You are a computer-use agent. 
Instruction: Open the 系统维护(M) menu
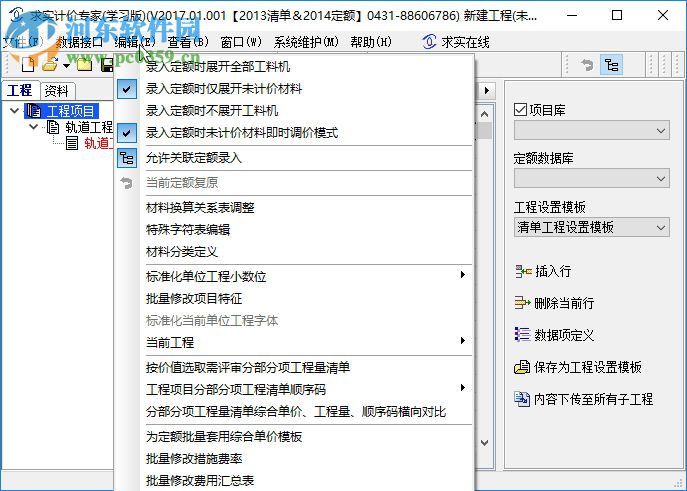306,42
